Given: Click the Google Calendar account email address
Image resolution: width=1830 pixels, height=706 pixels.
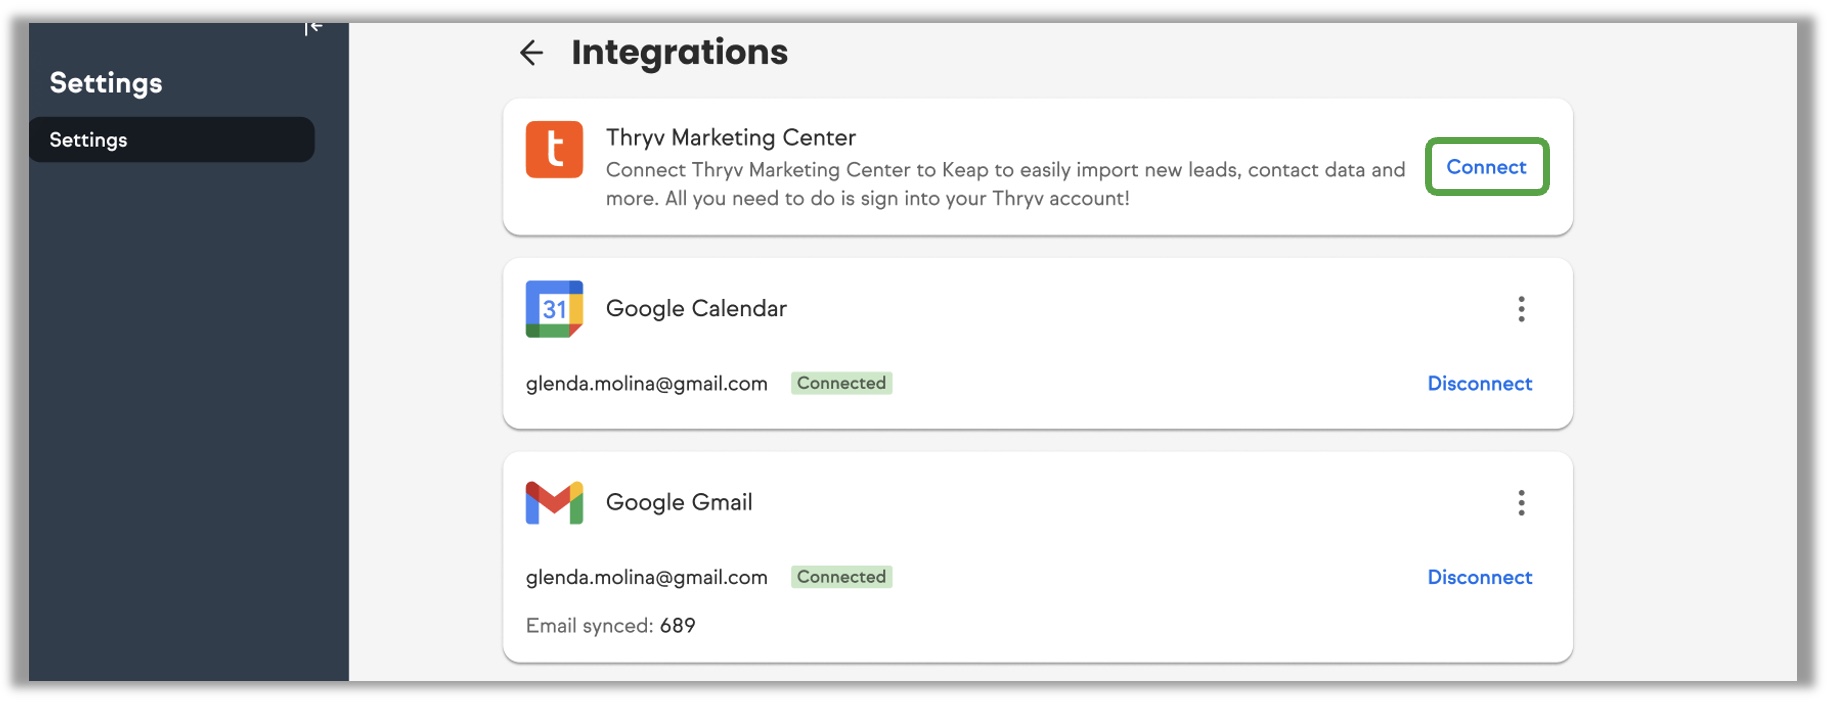Looking at the screenshot, I should pos(646,384).
